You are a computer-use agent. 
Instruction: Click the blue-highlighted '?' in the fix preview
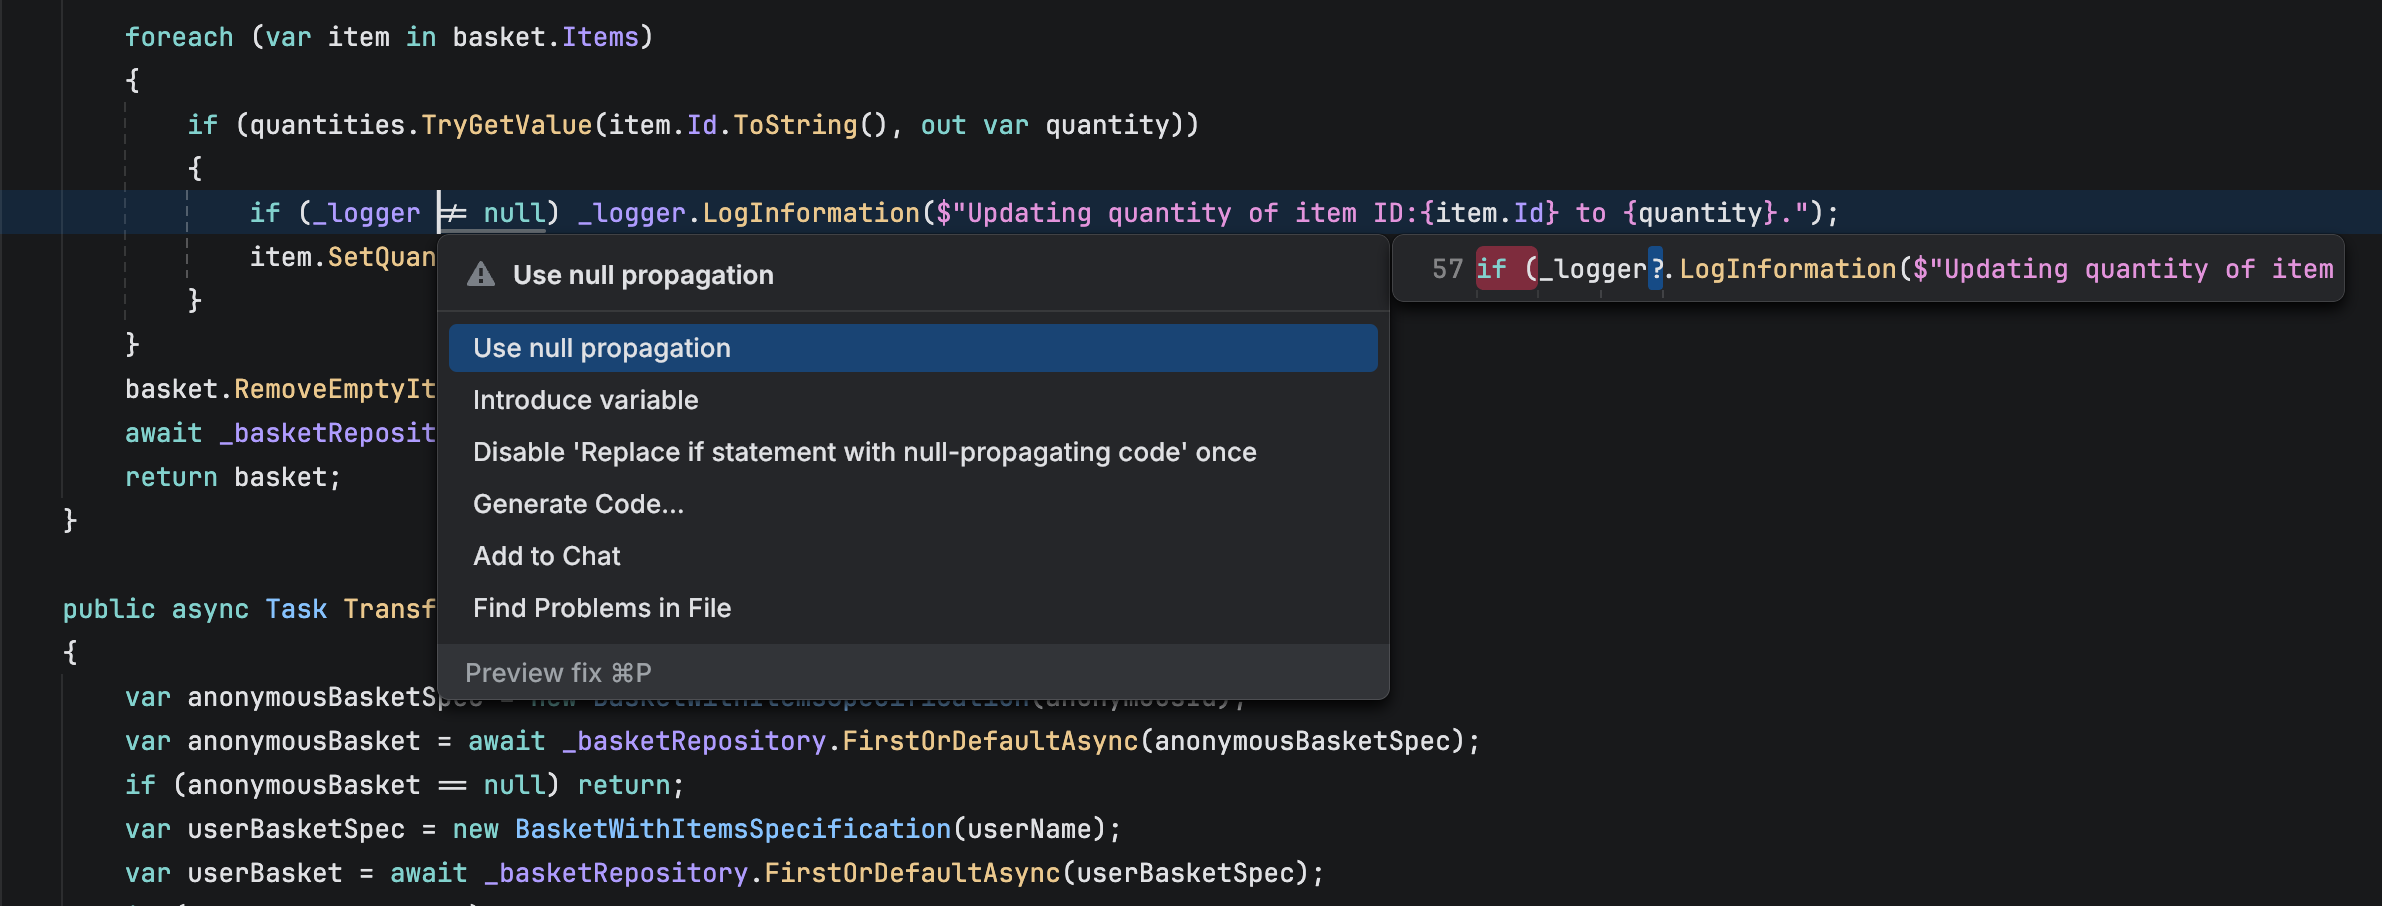1657,268
